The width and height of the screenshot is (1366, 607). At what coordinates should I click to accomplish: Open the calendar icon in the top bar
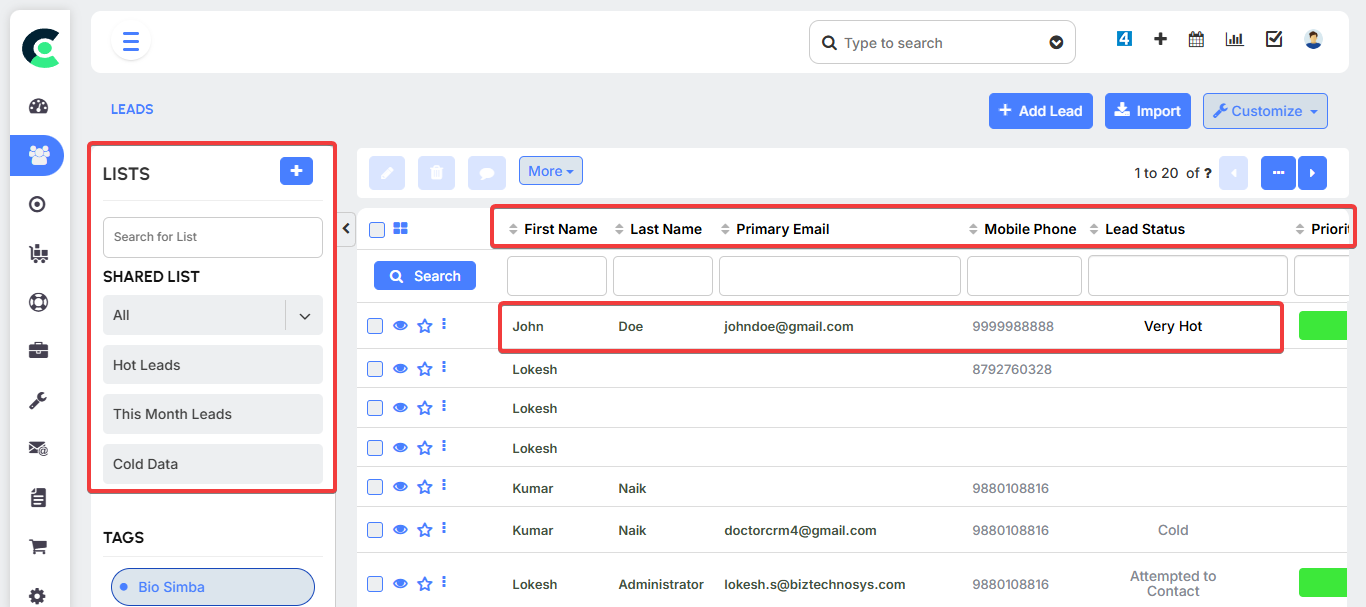click(x=1195, y=38)
